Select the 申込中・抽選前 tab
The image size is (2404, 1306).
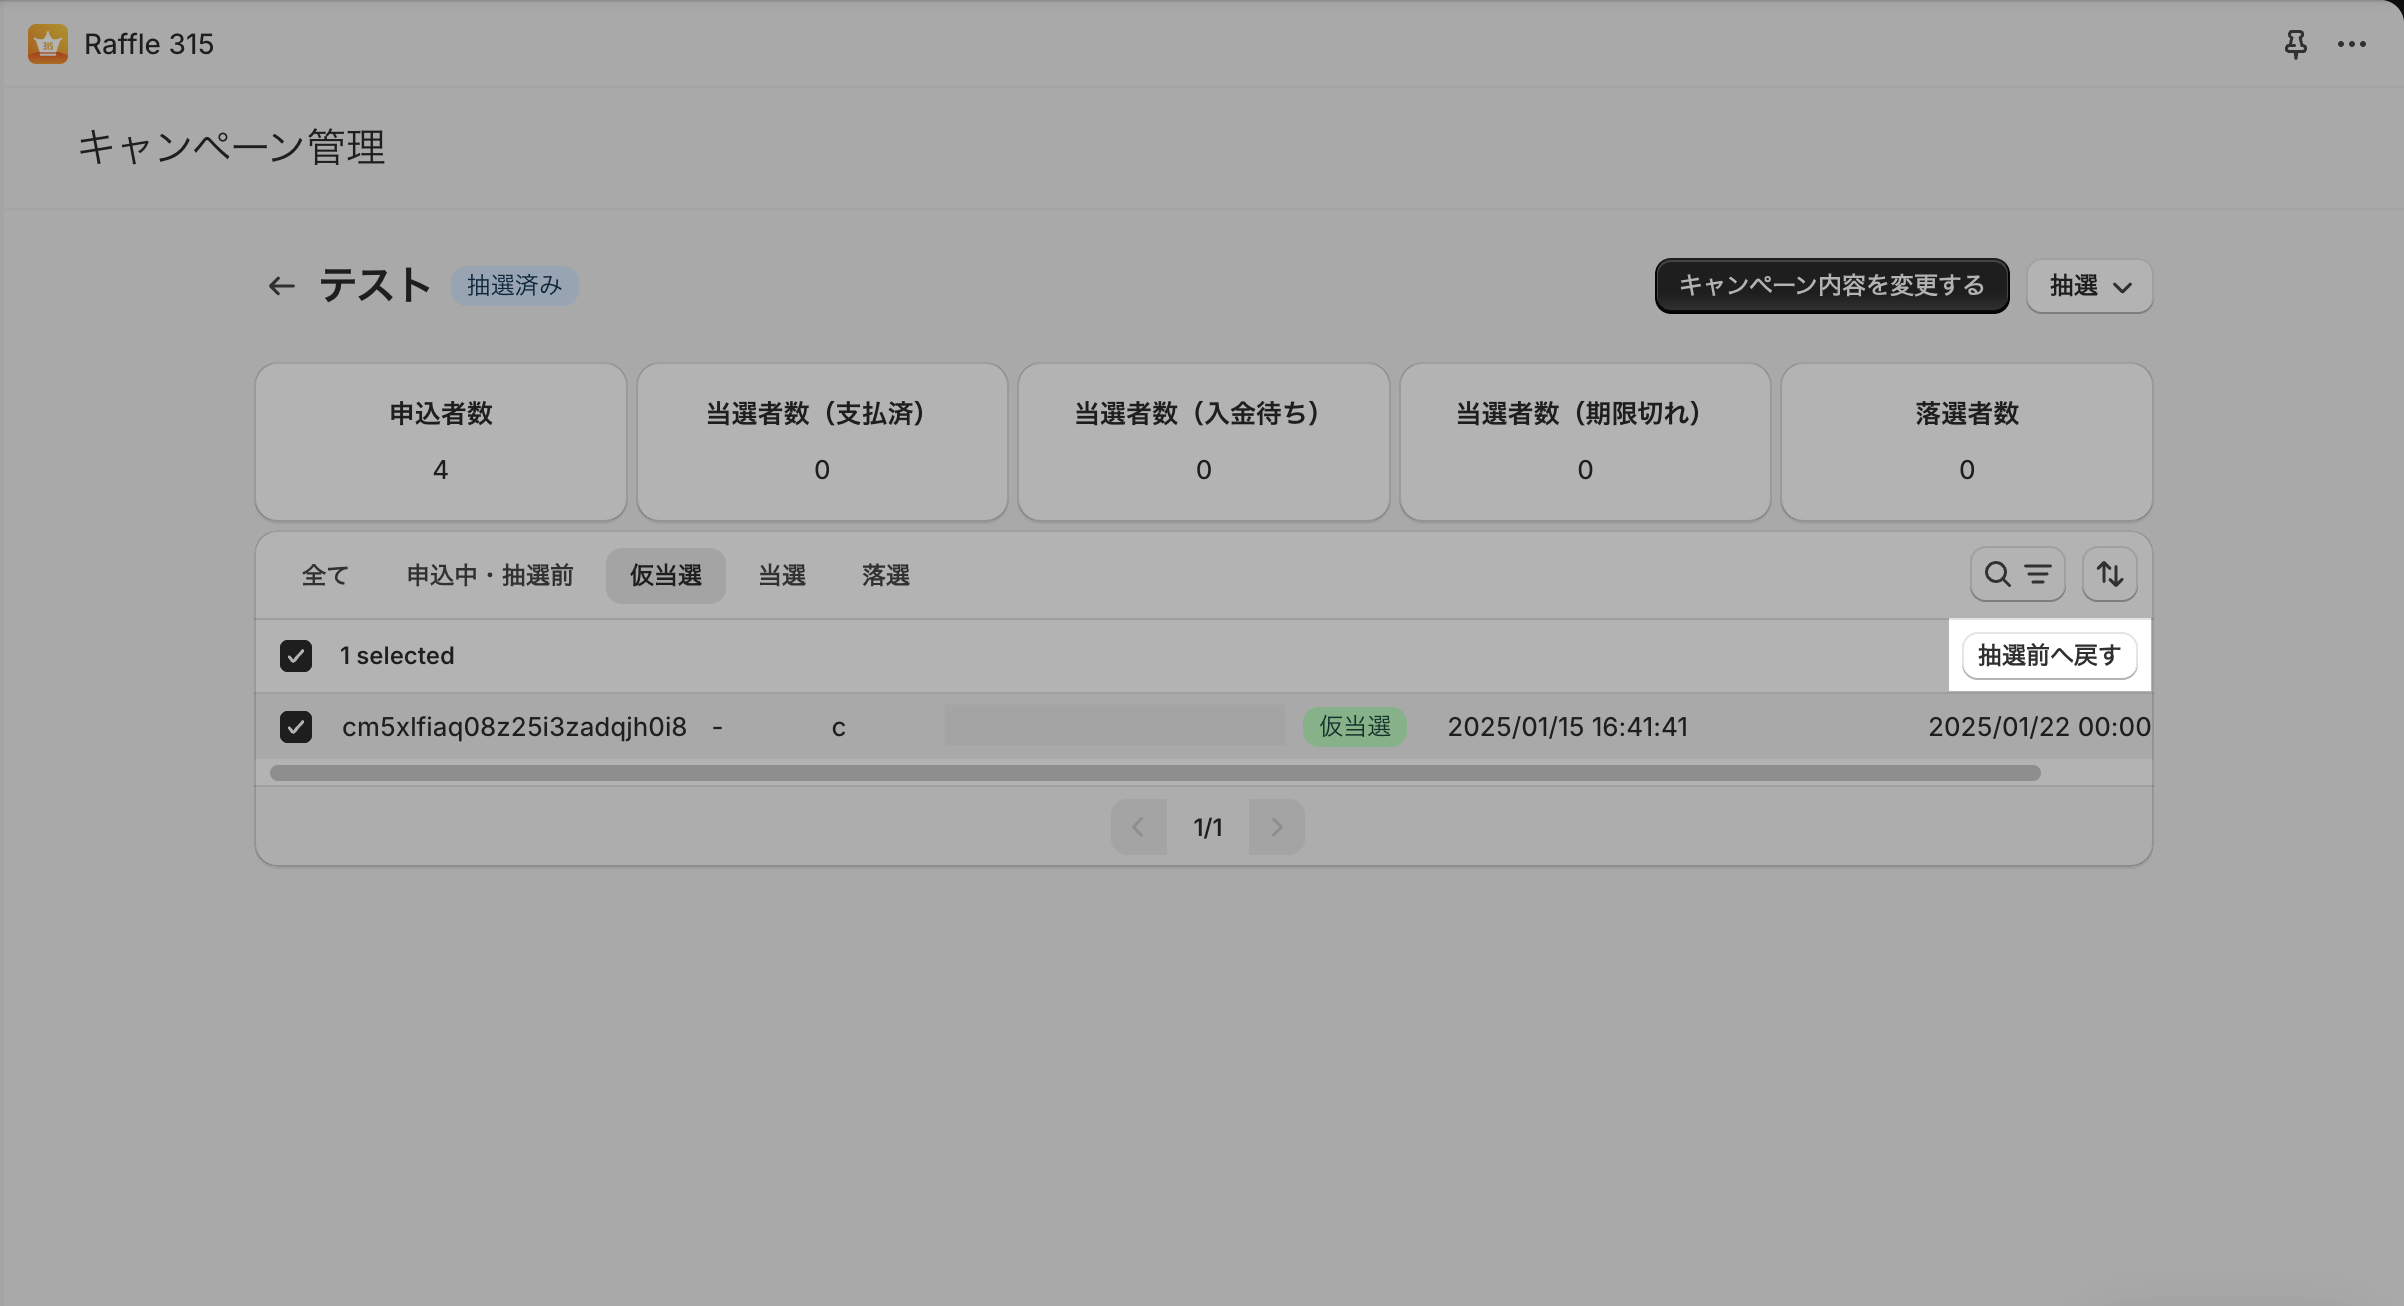point(489,576)
